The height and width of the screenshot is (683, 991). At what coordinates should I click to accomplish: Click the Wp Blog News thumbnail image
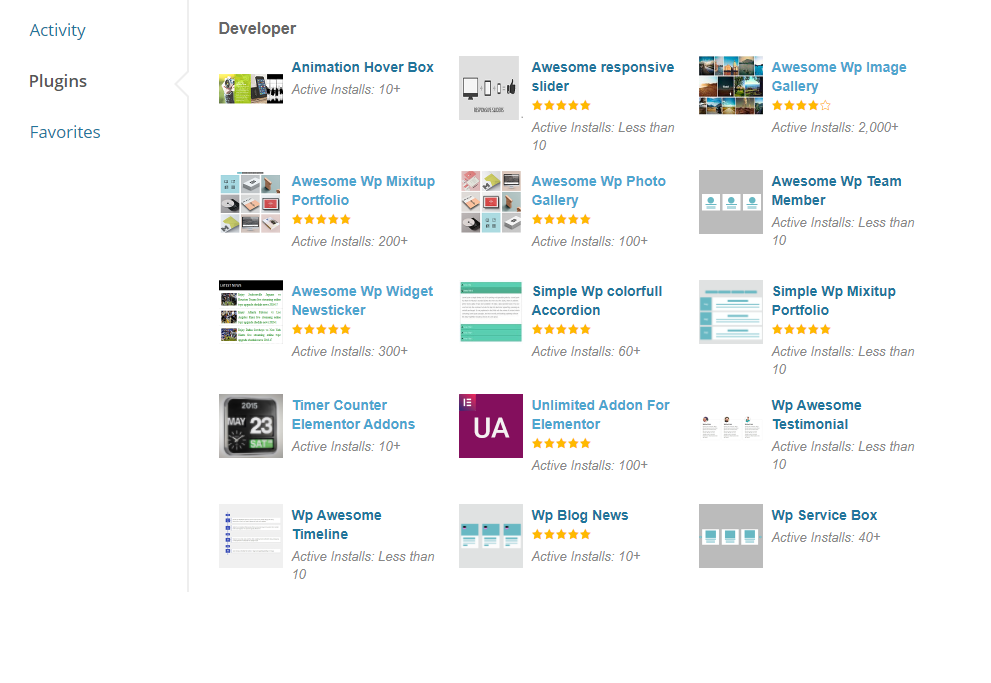[x=490, y=536]
